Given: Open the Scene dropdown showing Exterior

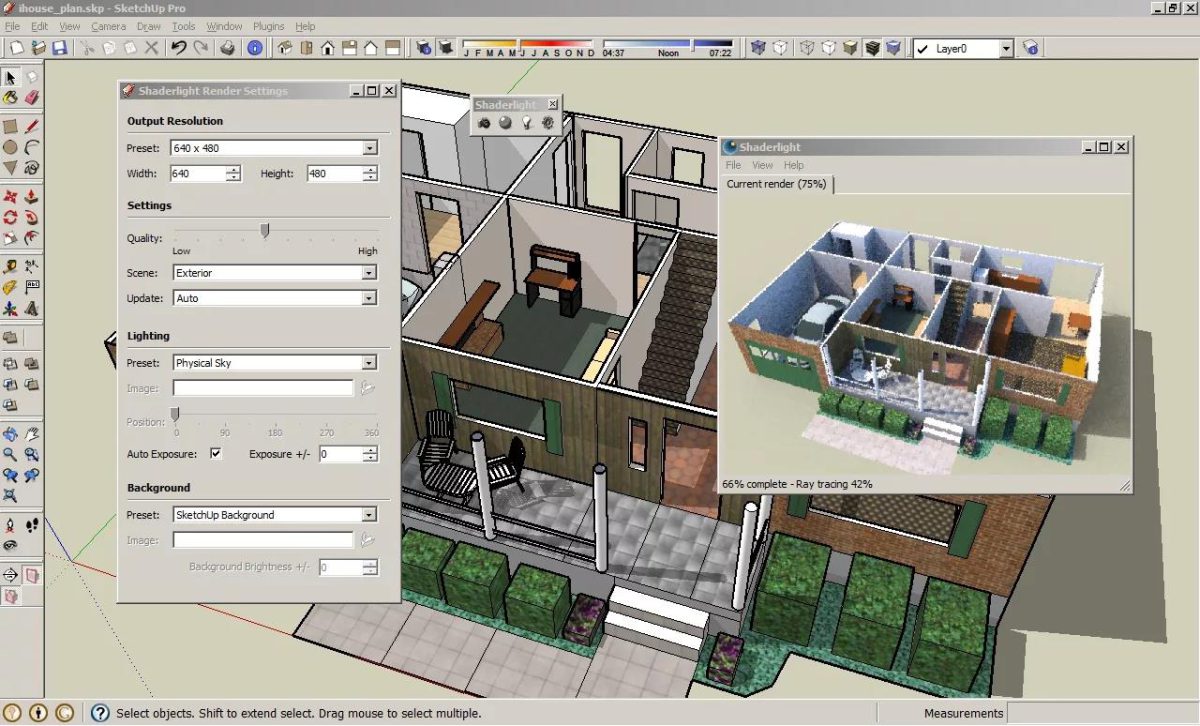Looking at the screenshot, I should click(x=369, y=272).
